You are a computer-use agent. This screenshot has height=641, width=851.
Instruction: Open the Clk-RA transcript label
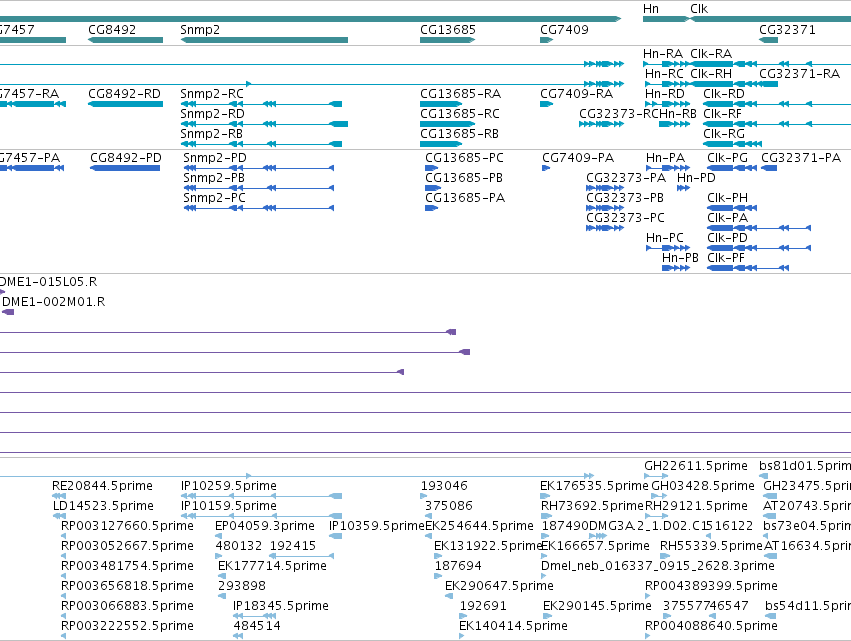coord(711,53)
